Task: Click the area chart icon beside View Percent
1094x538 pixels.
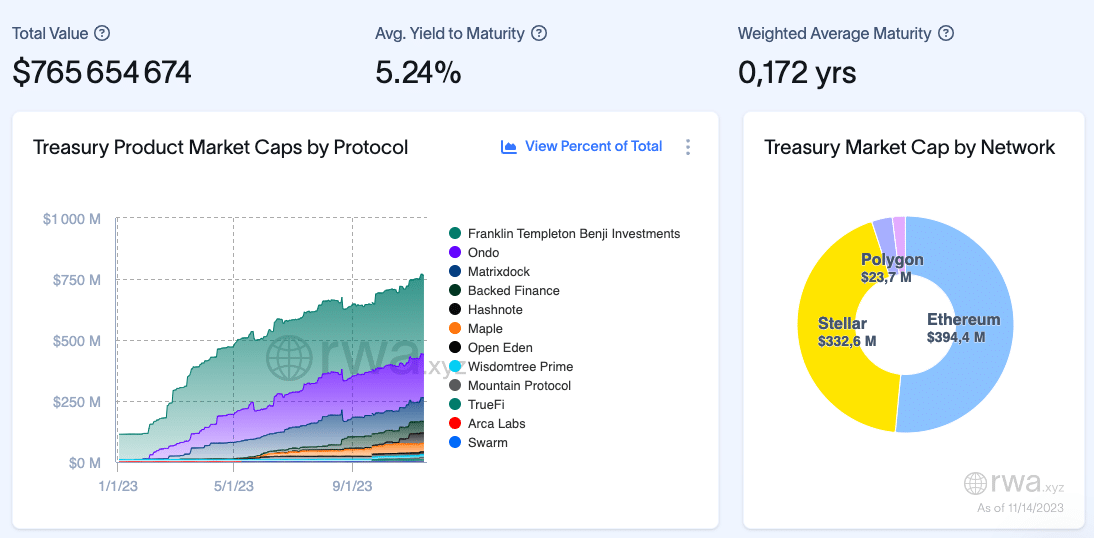Action: click(509, 147)
